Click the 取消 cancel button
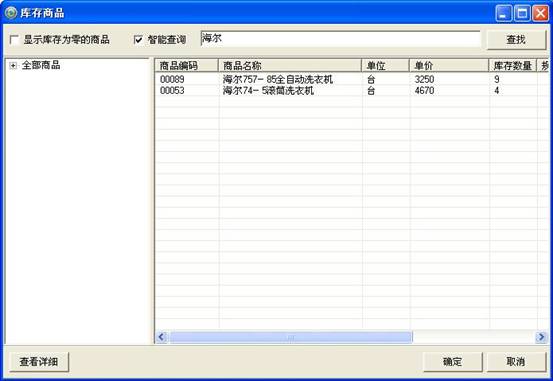553x381 pixels. (516, 362)
